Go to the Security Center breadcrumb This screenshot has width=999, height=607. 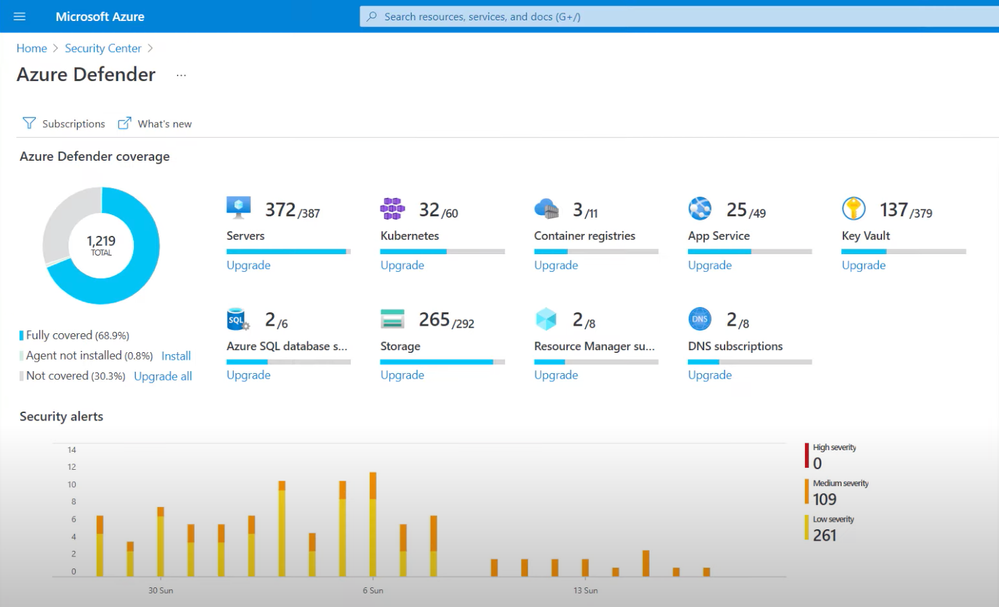click(x=103, y=48)
